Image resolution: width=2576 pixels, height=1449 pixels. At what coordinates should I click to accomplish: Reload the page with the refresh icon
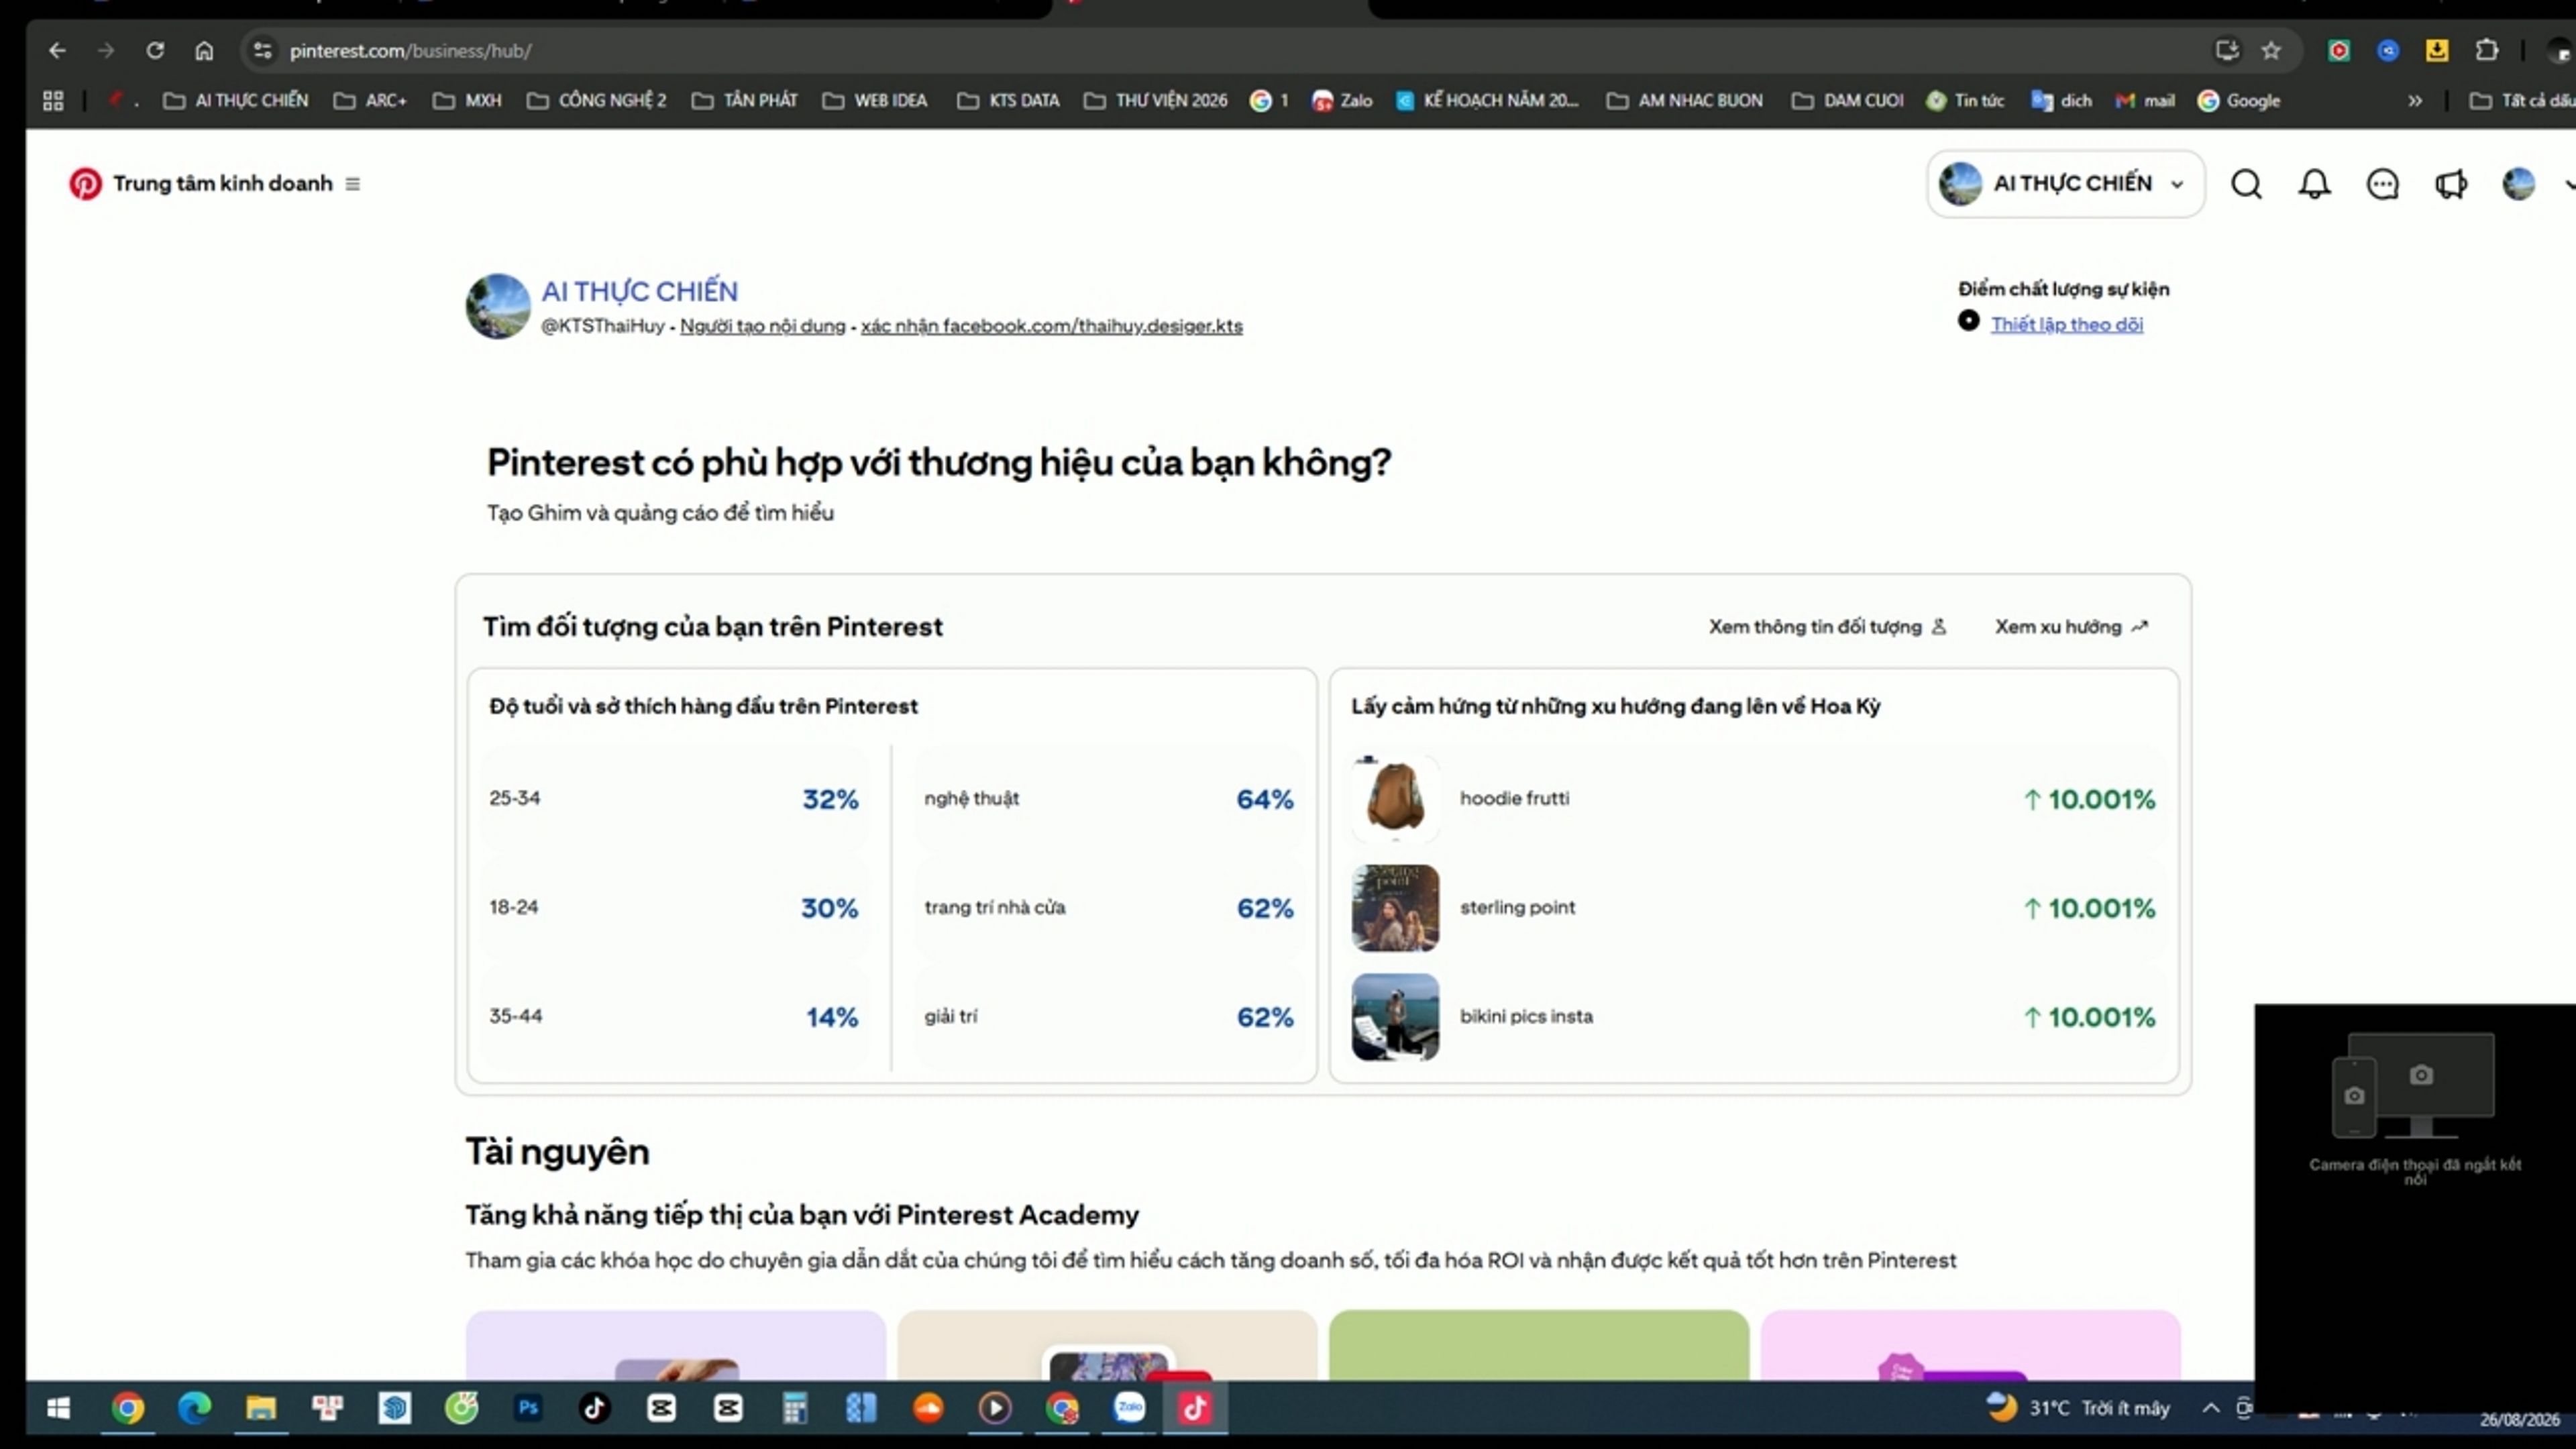(155, 50)
